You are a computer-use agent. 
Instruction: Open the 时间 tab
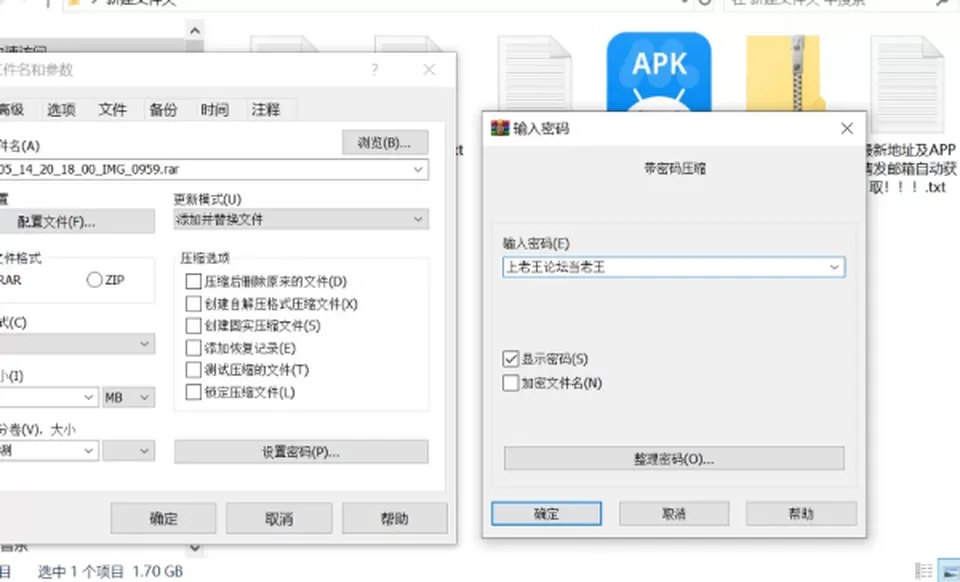(214, 110)
